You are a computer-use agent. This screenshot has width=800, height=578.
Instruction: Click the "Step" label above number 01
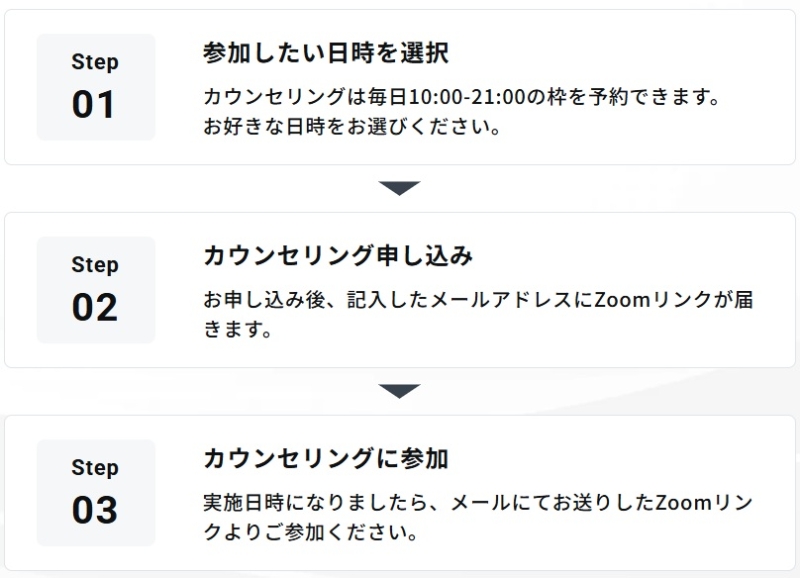coord(95,62)
